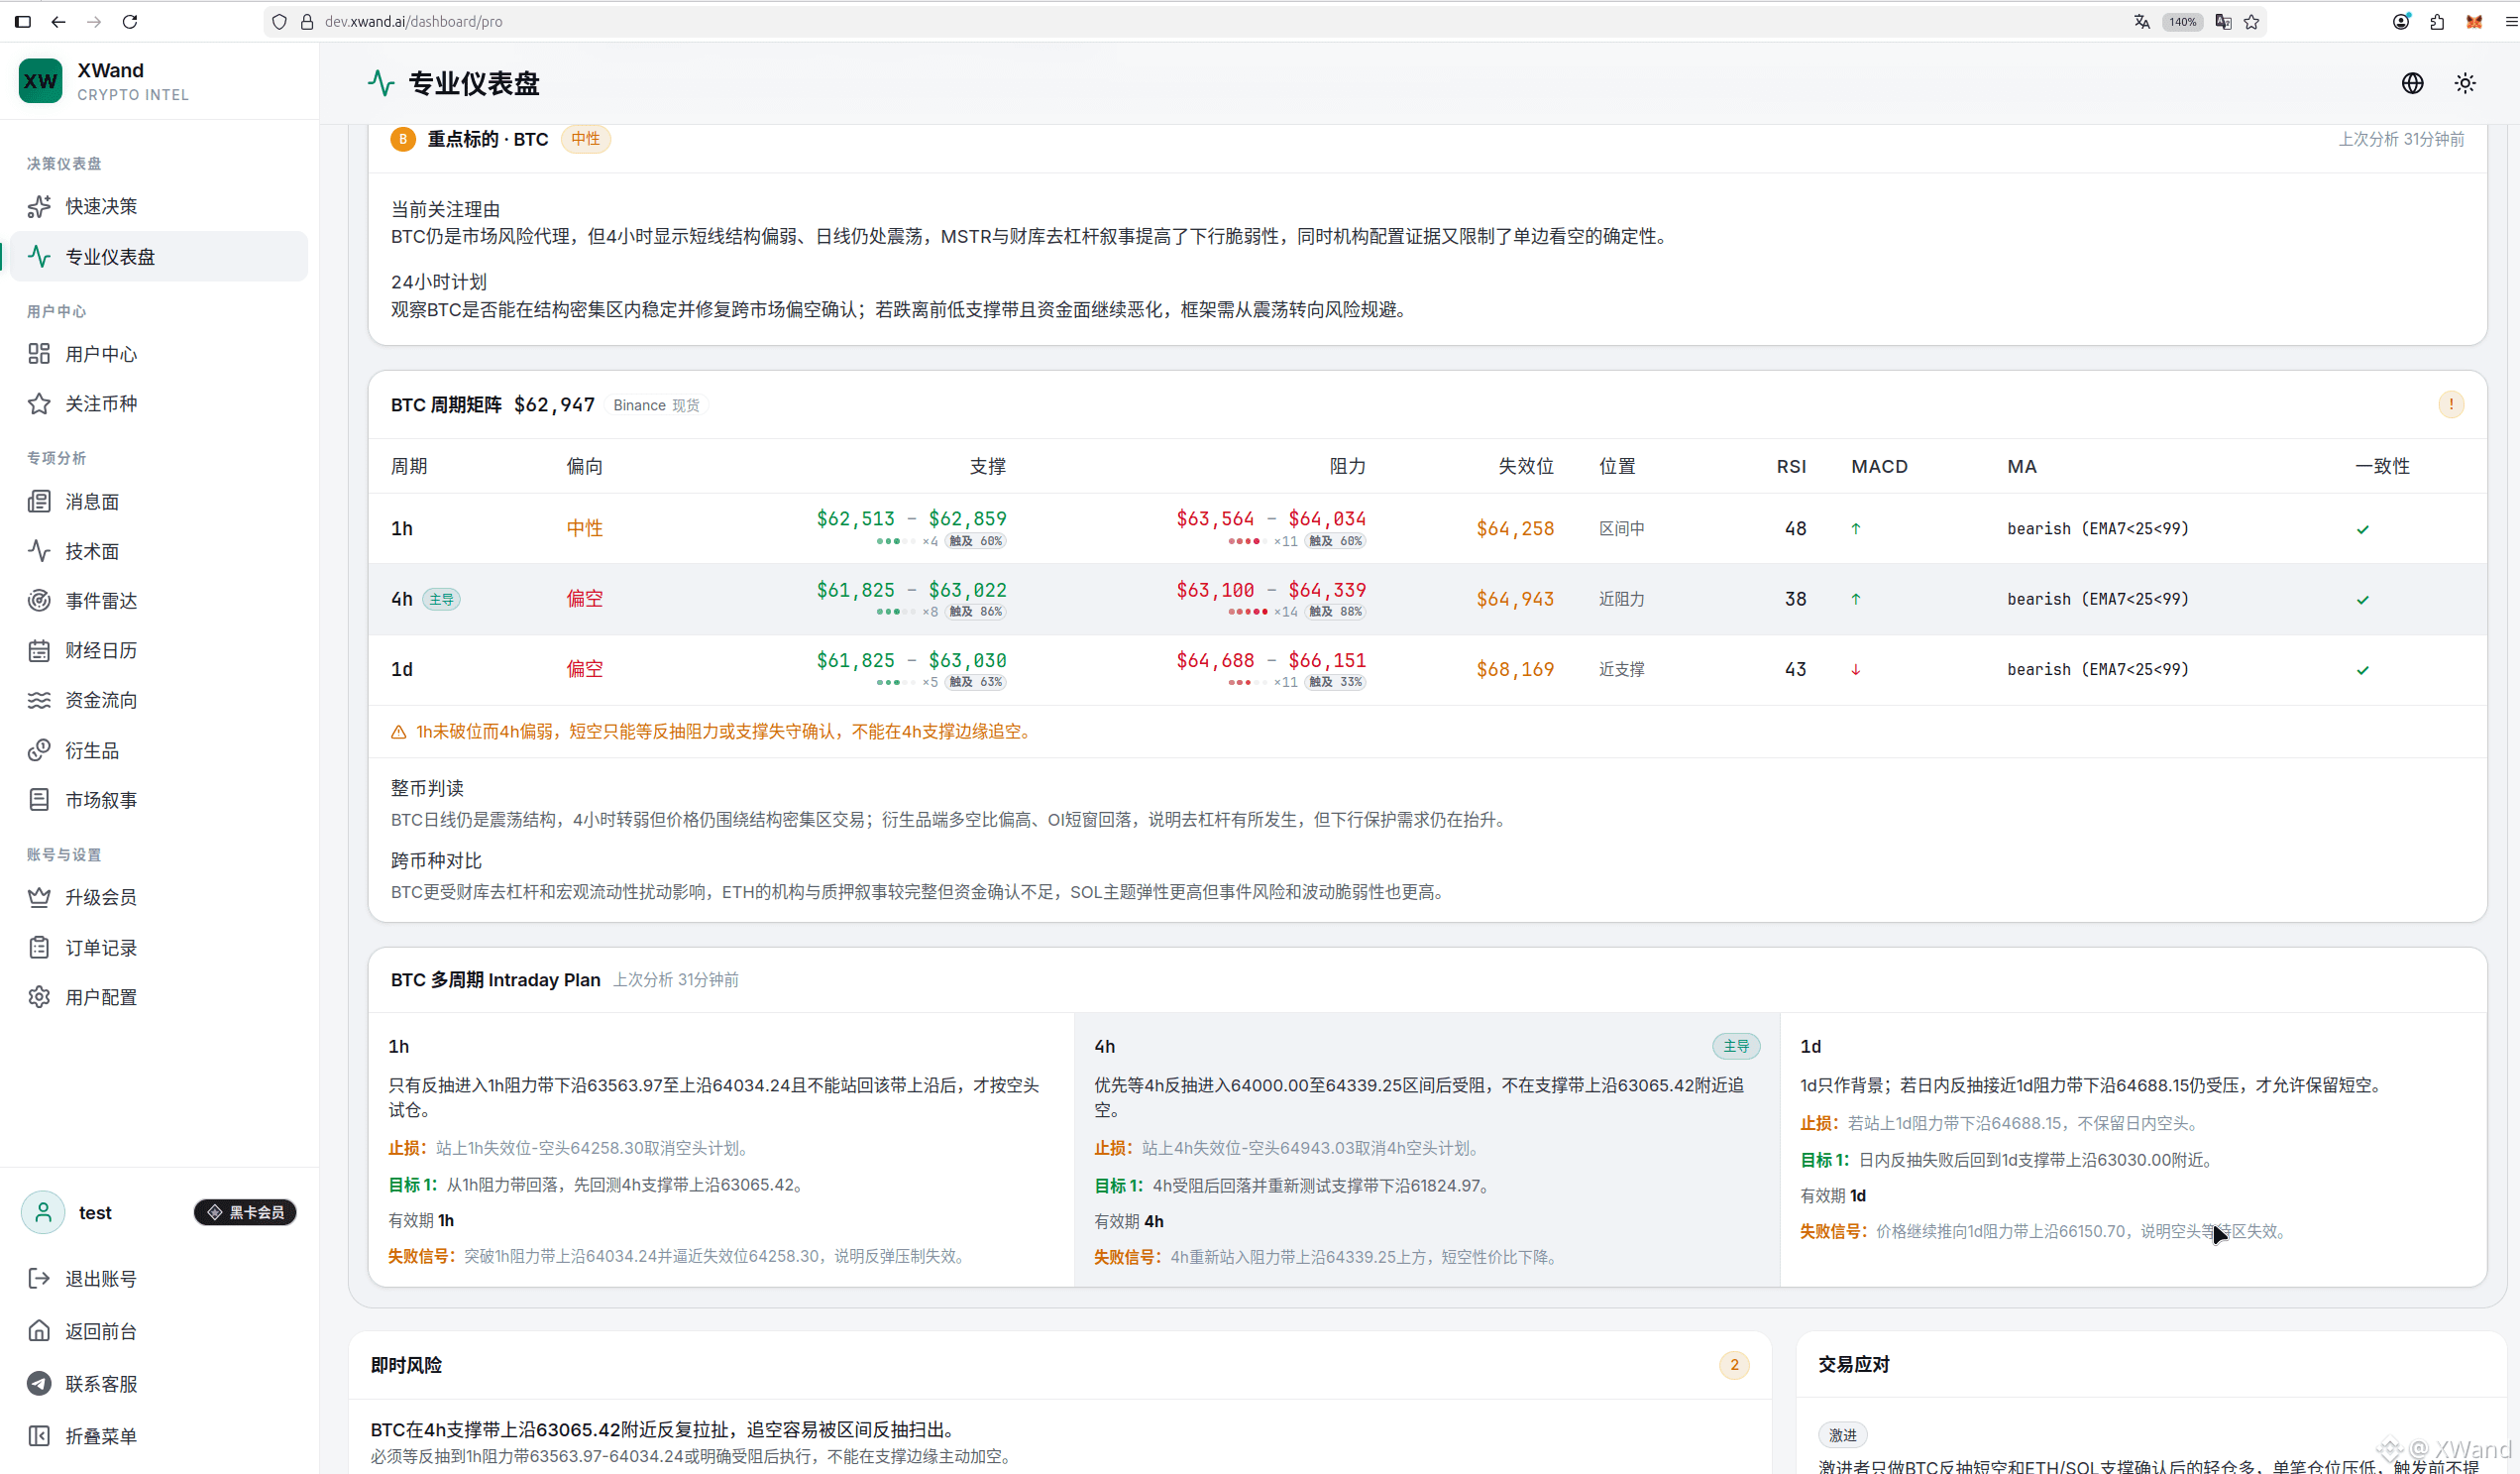2520x1474 pixels.
Task: Open the language globe icon
Action: [2412, 83]
